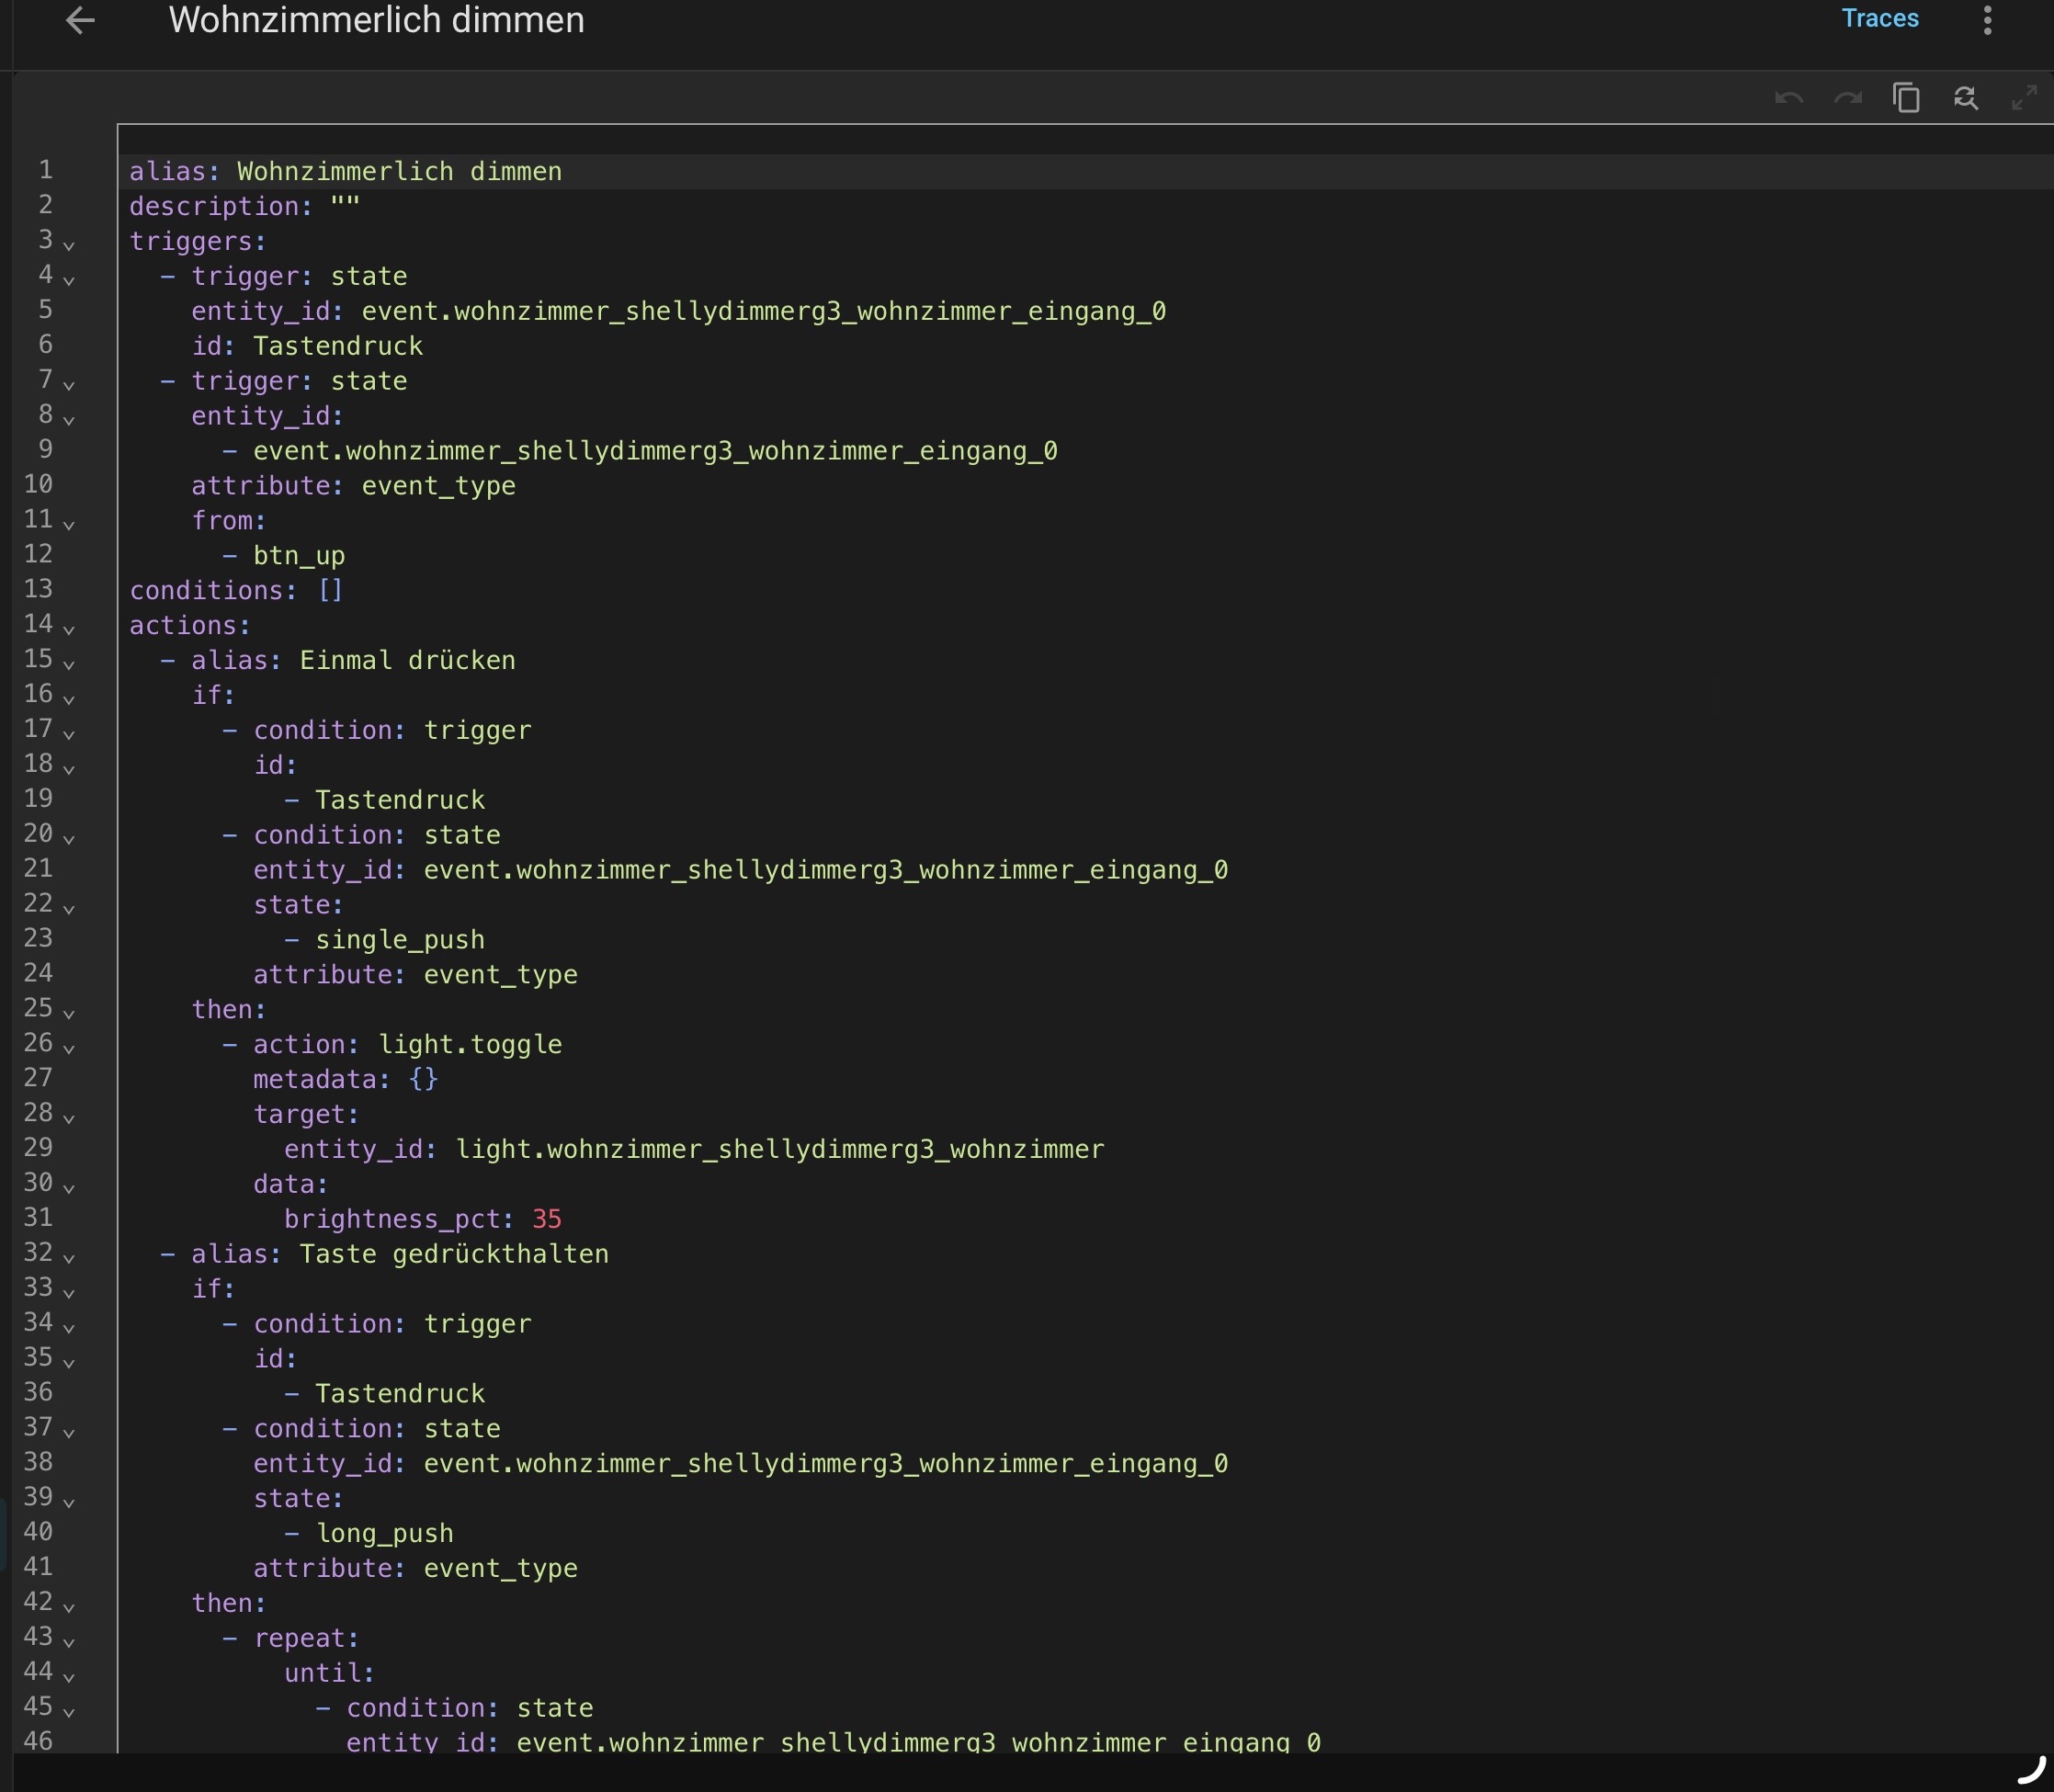Click the entity_id value on line 5
This screenshot has height=1792, width=2054.
click(764, 311)
